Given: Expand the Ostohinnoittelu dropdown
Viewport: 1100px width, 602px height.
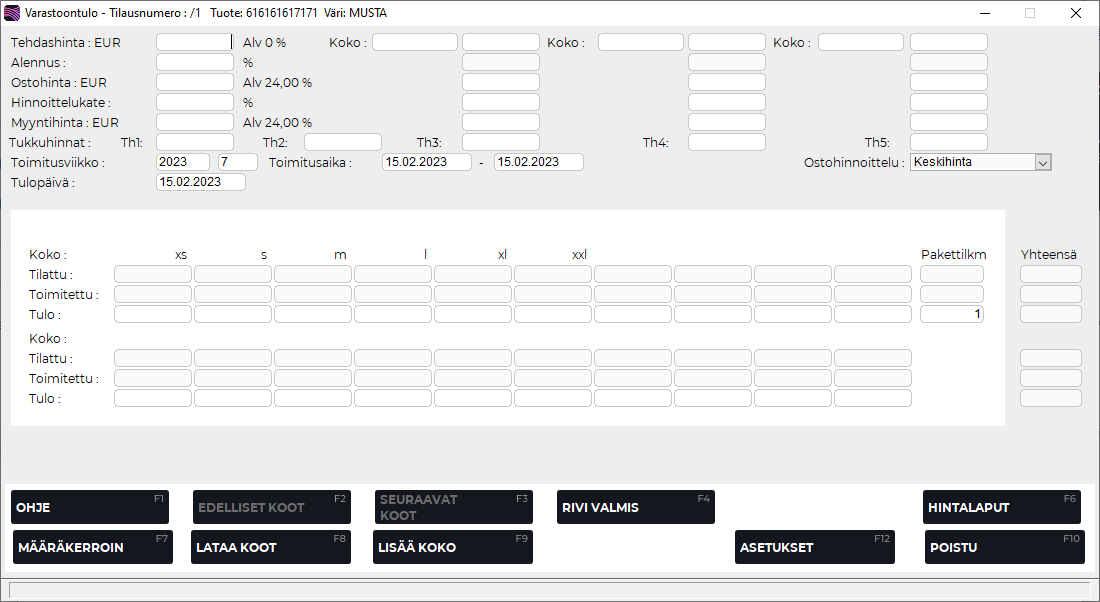Looking at the screenshot, I should click(x=1043, y=162).
